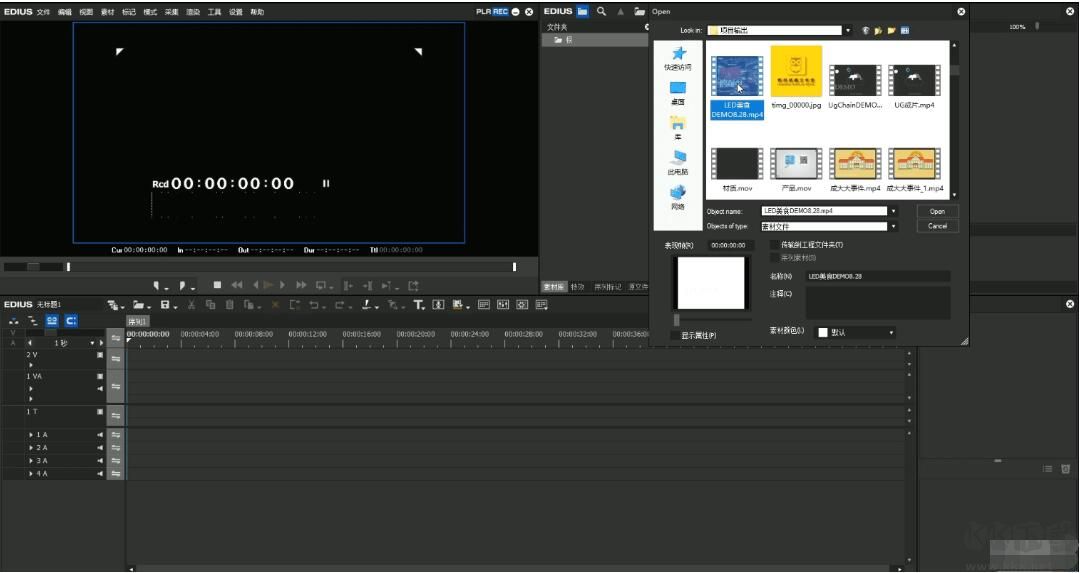Click the Save project icon in timeline toolbar

point(165,305)
